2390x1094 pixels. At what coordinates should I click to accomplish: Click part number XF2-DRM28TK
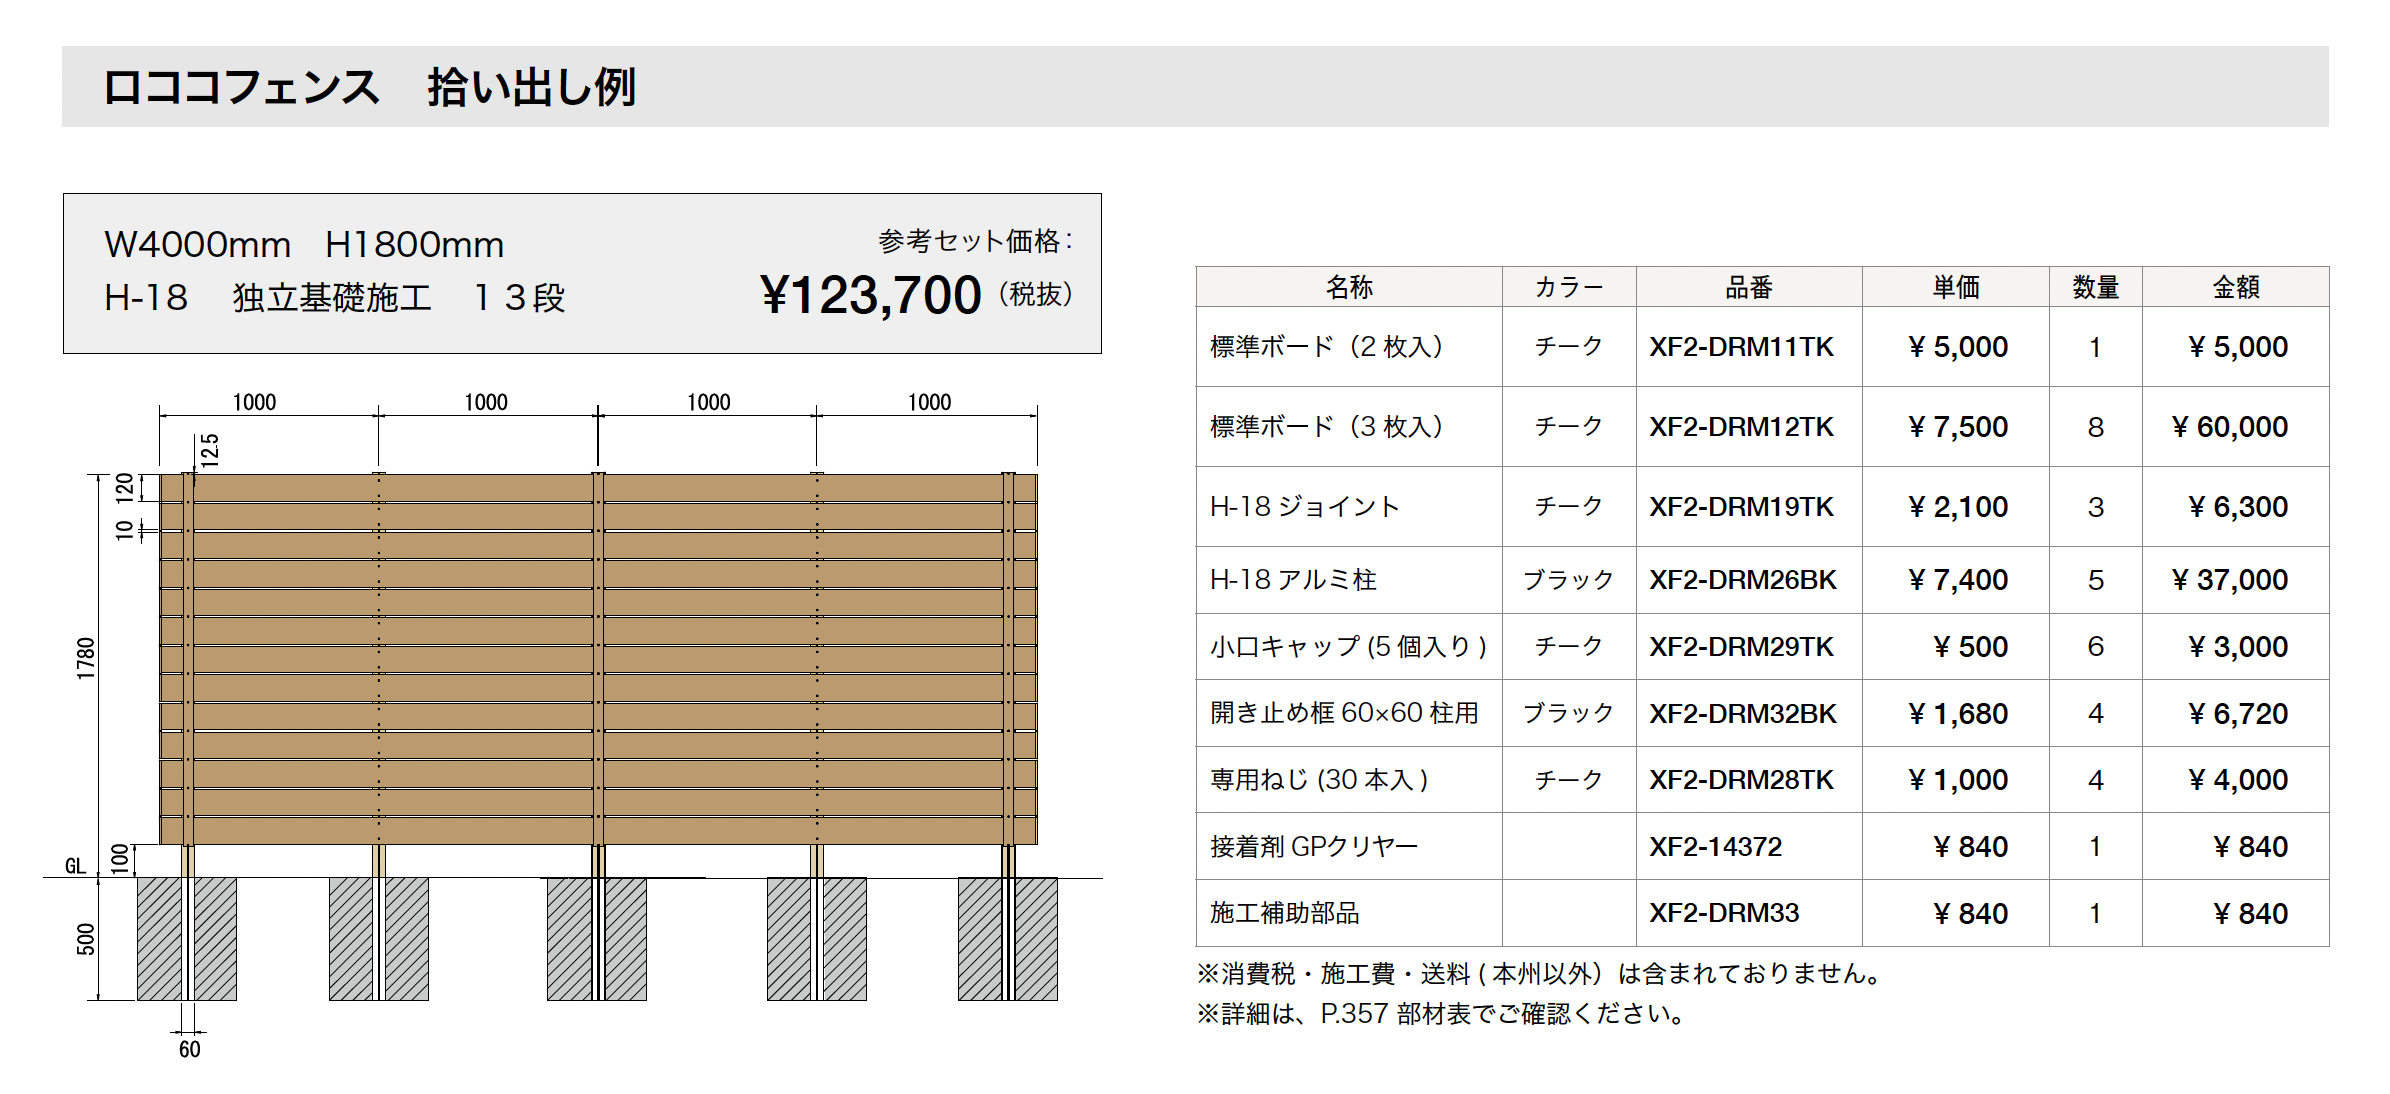(x=1741, y=780)
